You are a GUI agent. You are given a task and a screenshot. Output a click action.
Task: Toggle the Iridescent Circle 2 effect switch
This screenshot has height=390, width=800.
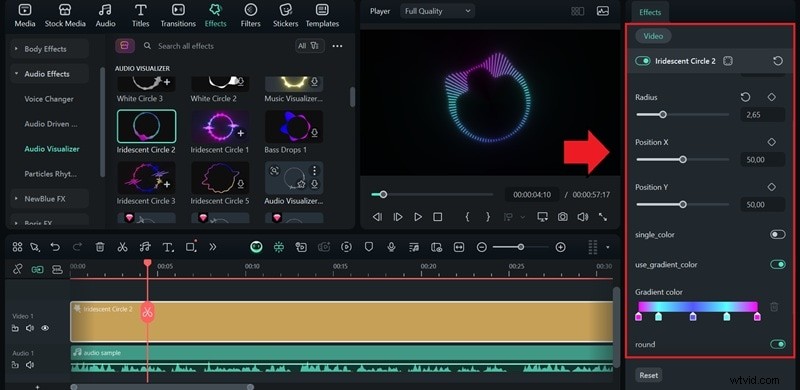[x=643, y=61]
